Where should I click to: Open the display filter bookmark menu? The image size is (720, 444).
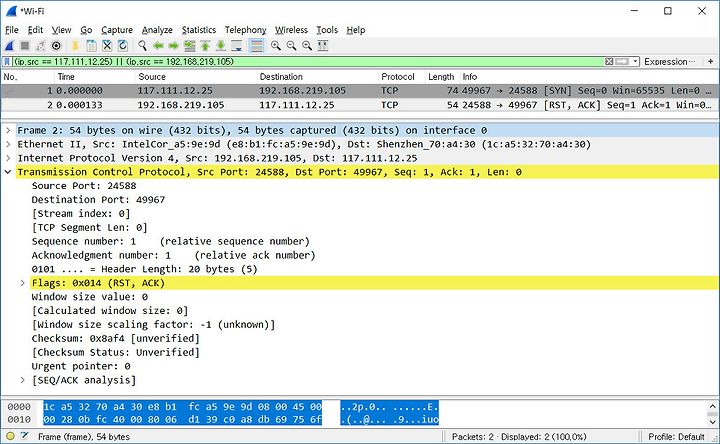click(x=6, y=62)
